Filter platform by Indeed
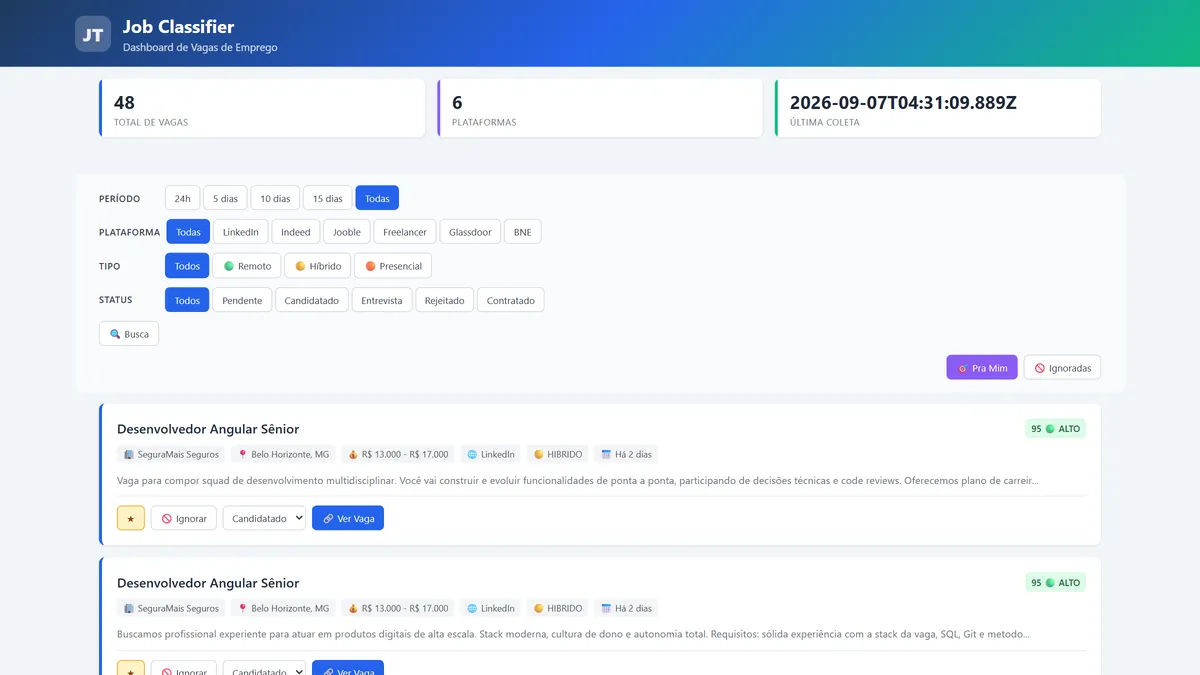Screen dimensions: 1200x675 pos(296,232)
